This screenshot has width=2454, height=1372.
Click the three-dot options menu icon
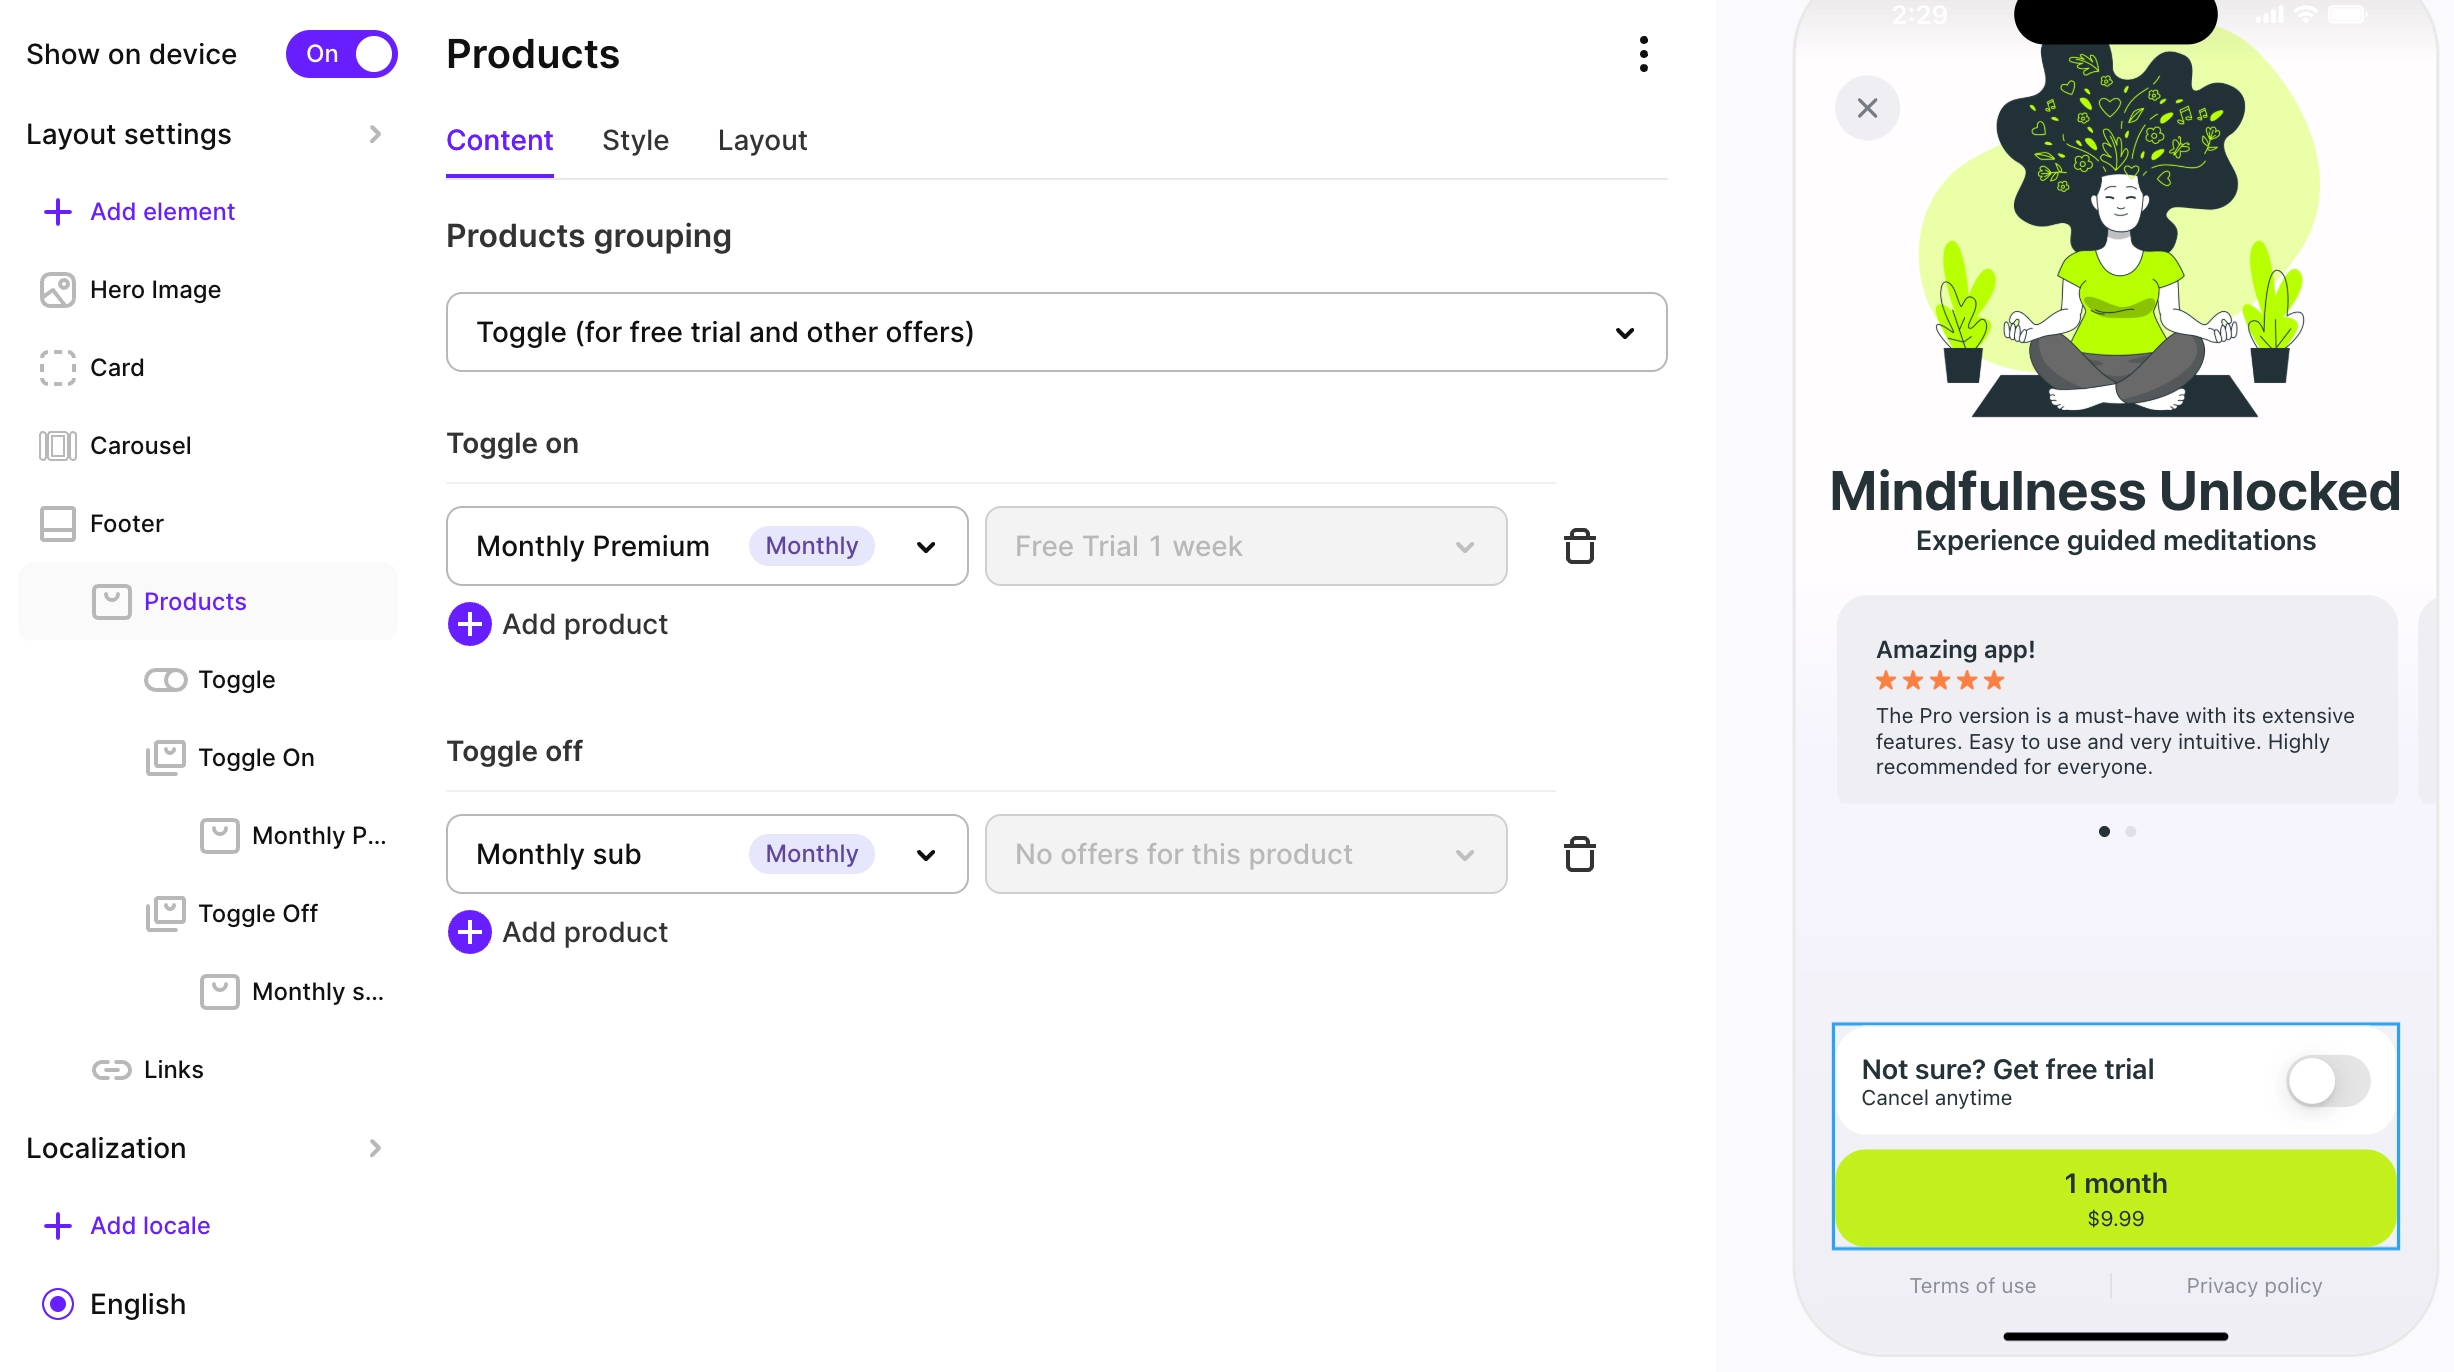[1643, 54]
